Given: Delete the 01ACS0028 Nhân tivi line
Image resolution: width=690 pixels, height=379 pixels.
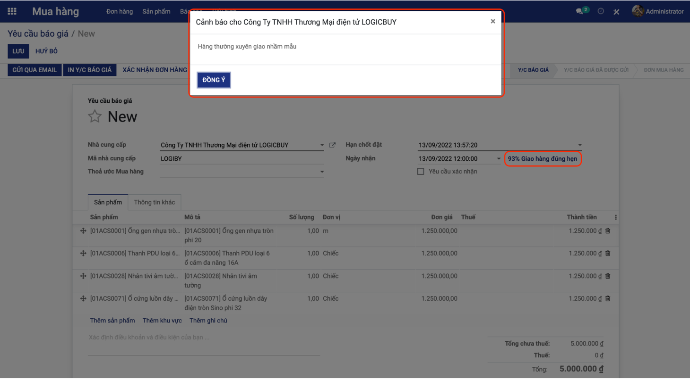Looking at the screenshot, I should click(x=608, y=276).
